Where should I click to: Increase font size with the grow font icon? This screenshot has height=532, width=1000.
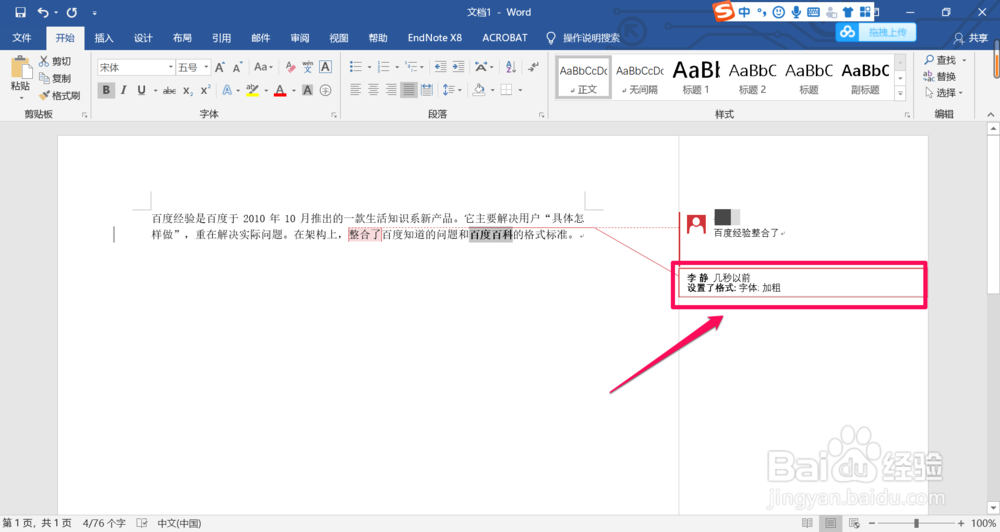point(219,67)
